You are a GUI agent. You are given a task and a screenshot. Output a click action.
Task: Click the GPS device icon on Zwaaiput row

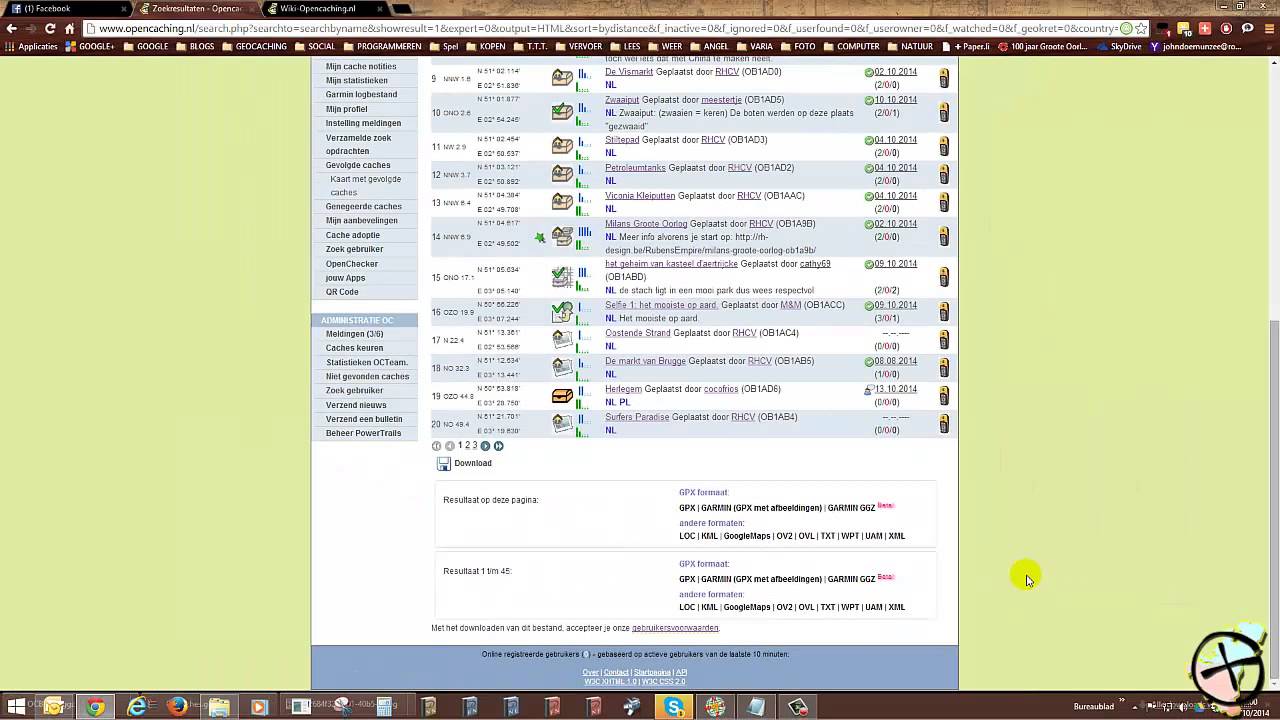tap(943, 112)
